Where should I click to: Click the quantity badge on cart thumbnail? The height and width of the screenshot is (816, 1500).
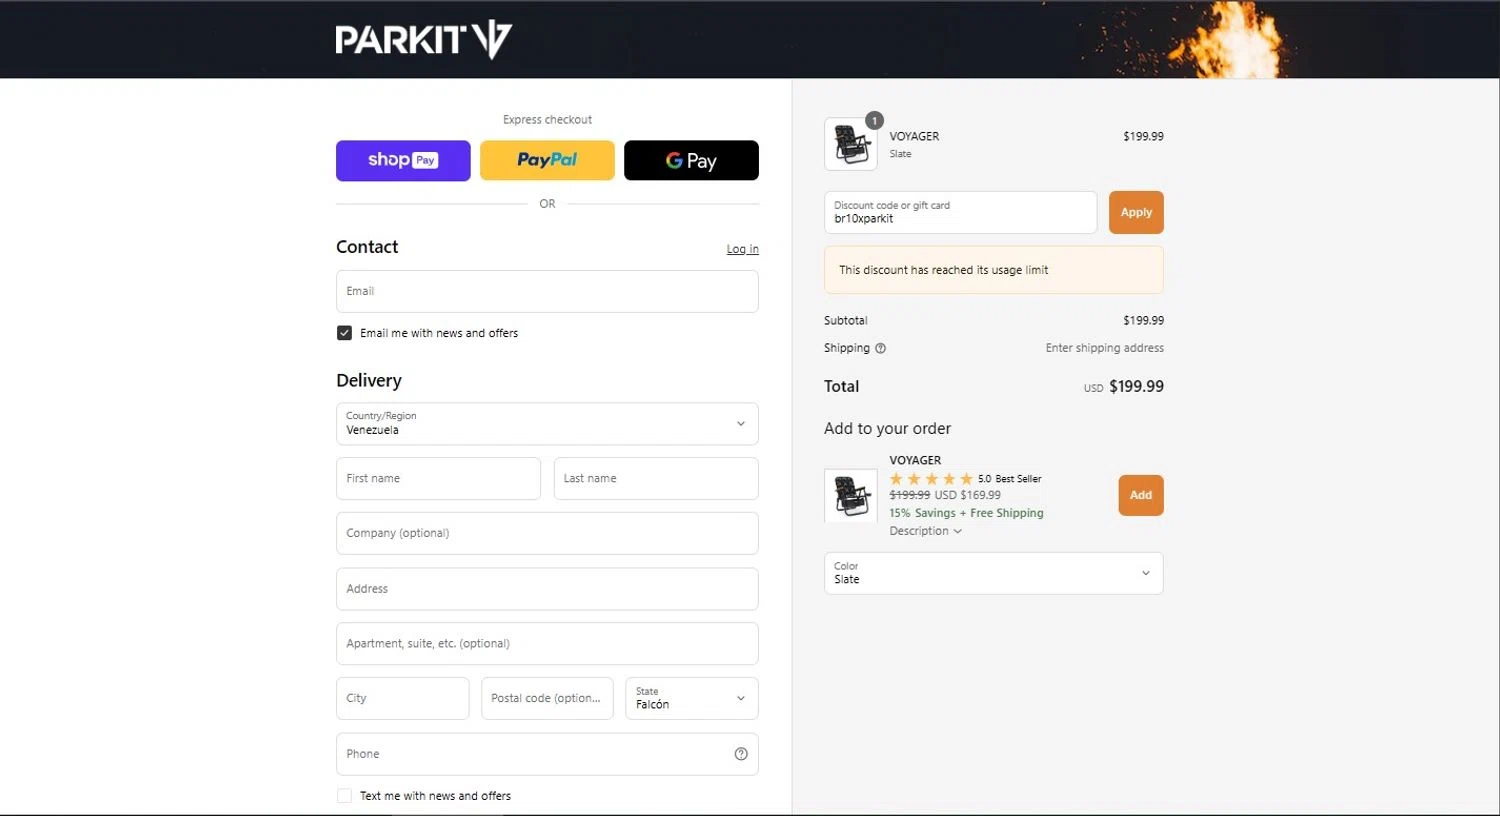click(x=874, y=121)
